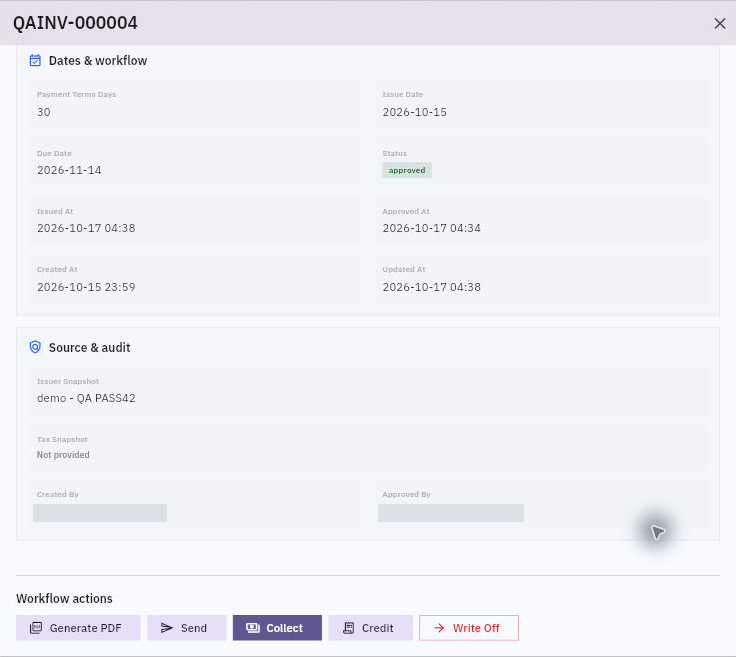
Task: Click the Payment Terms Days label
Action: click(x=77, y=94)
